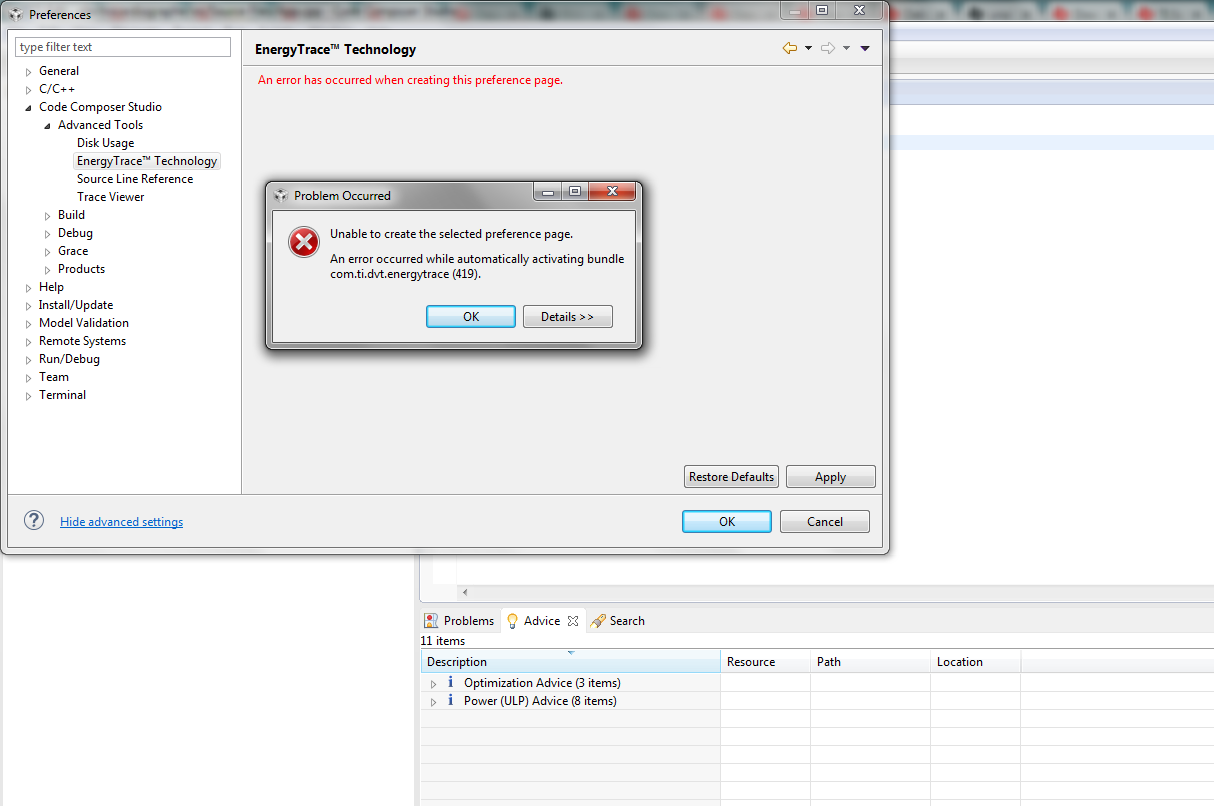Click the Advice lightbulb icon

(x=512, y=621)
